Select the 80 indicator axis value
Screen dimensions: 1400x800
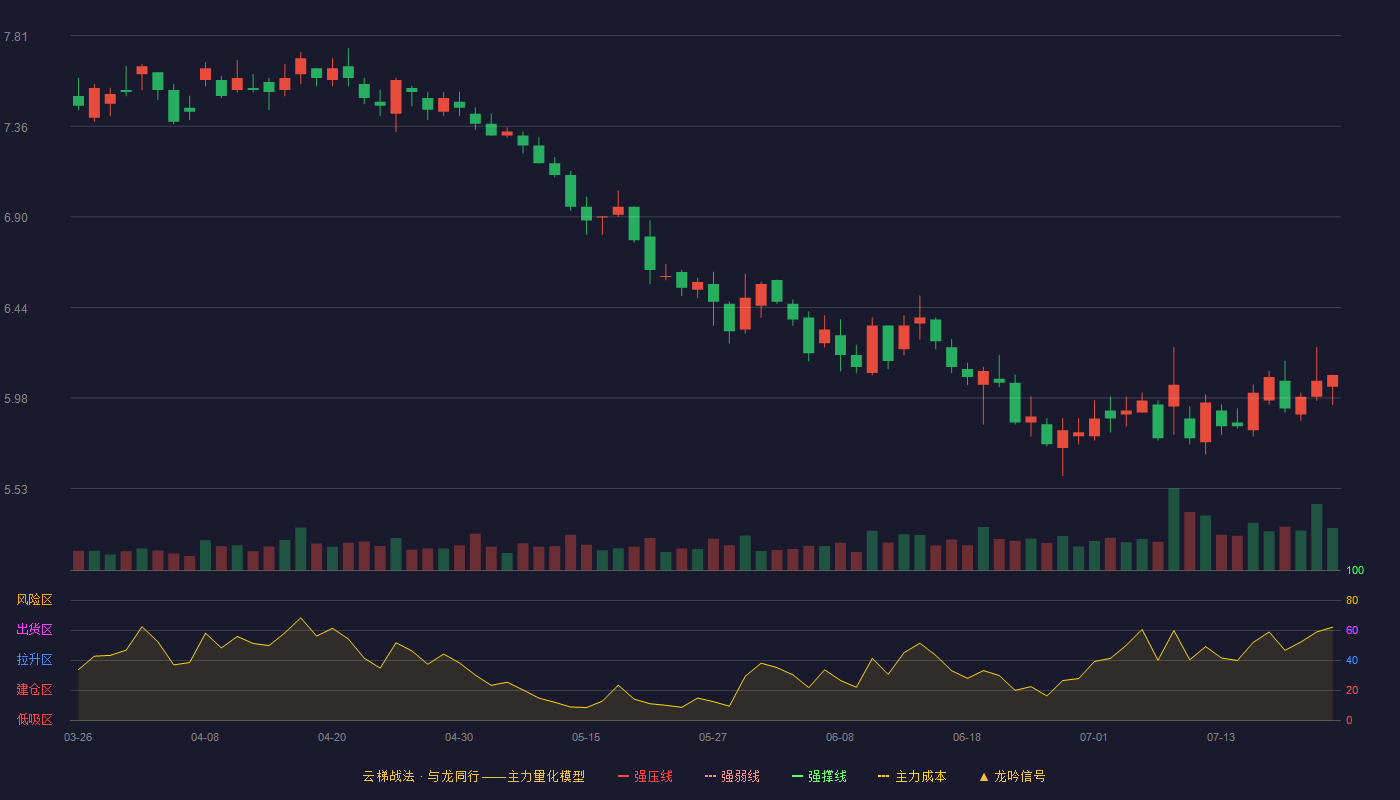click(x=1352, y=601)
